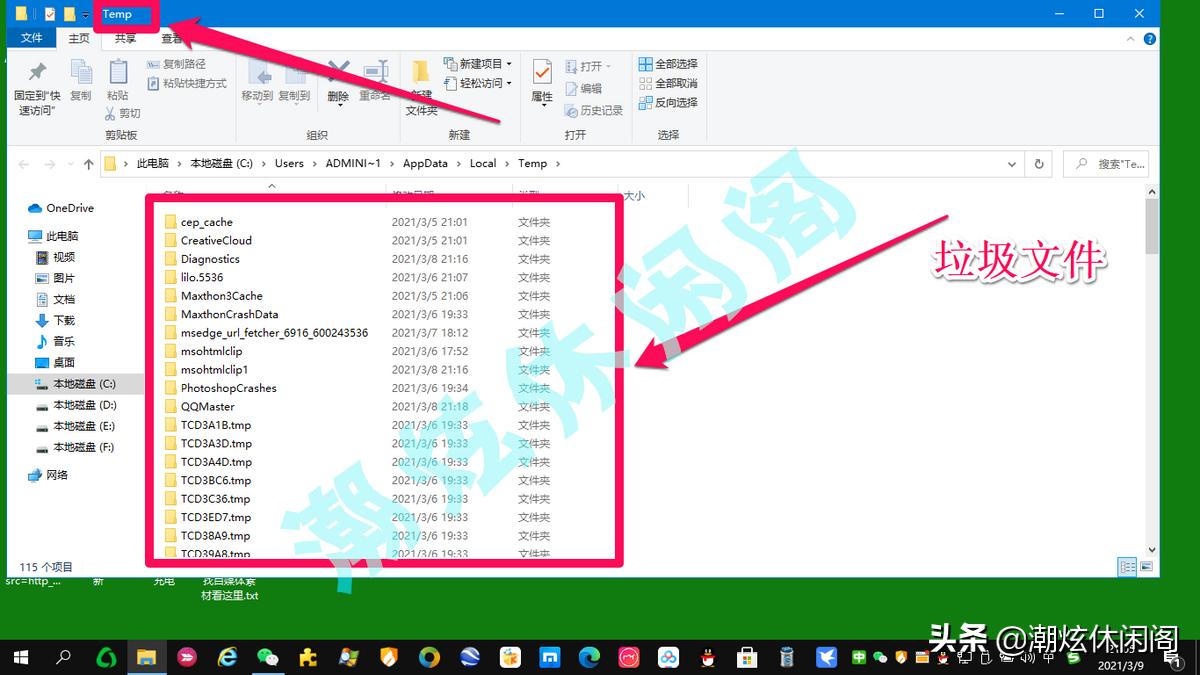The image size is (1200, 675).
Task: Switch to details view using status bar toggle
Action: [1127, 566]
